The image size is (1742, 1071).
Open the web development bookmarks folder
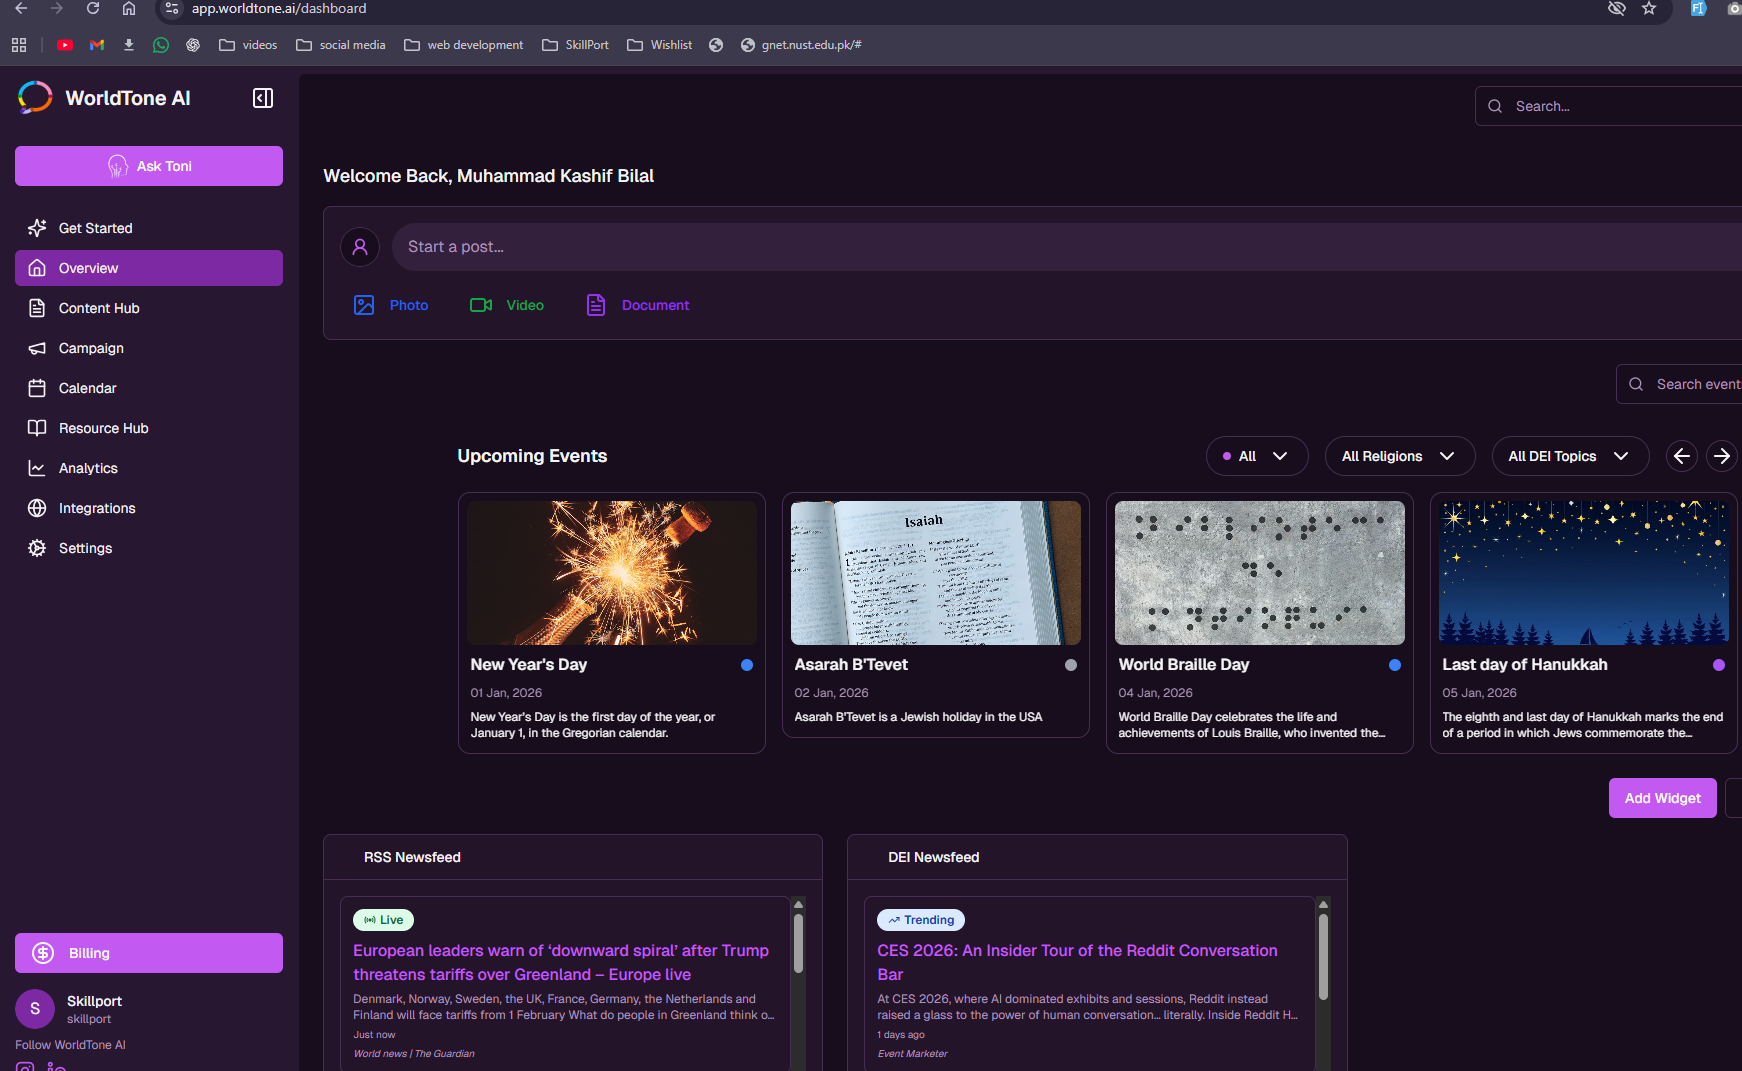[463, 45]
